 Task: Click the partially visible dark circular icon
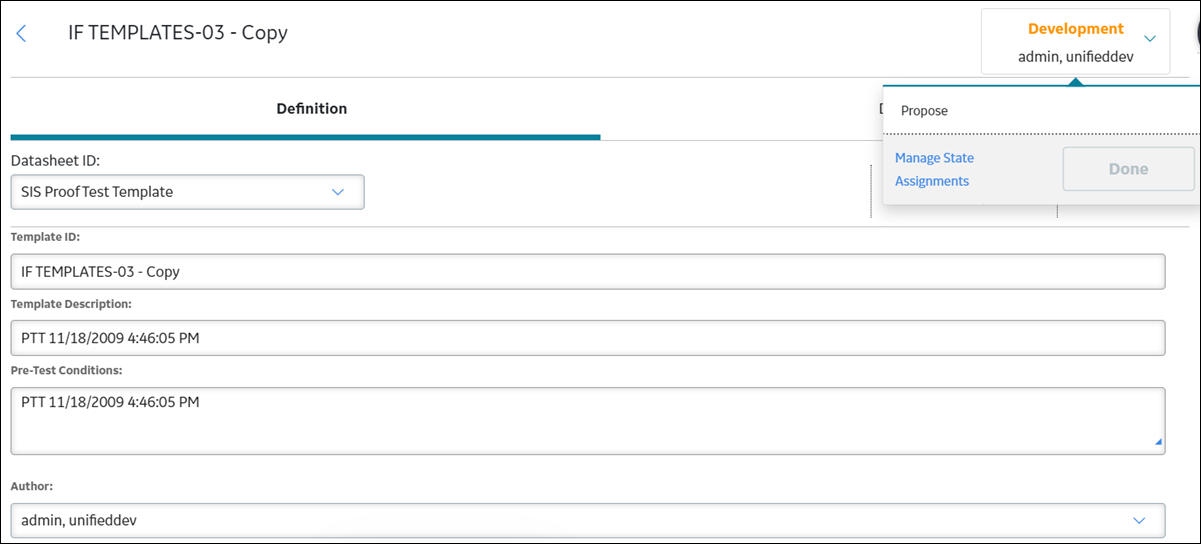[1195, 28]
